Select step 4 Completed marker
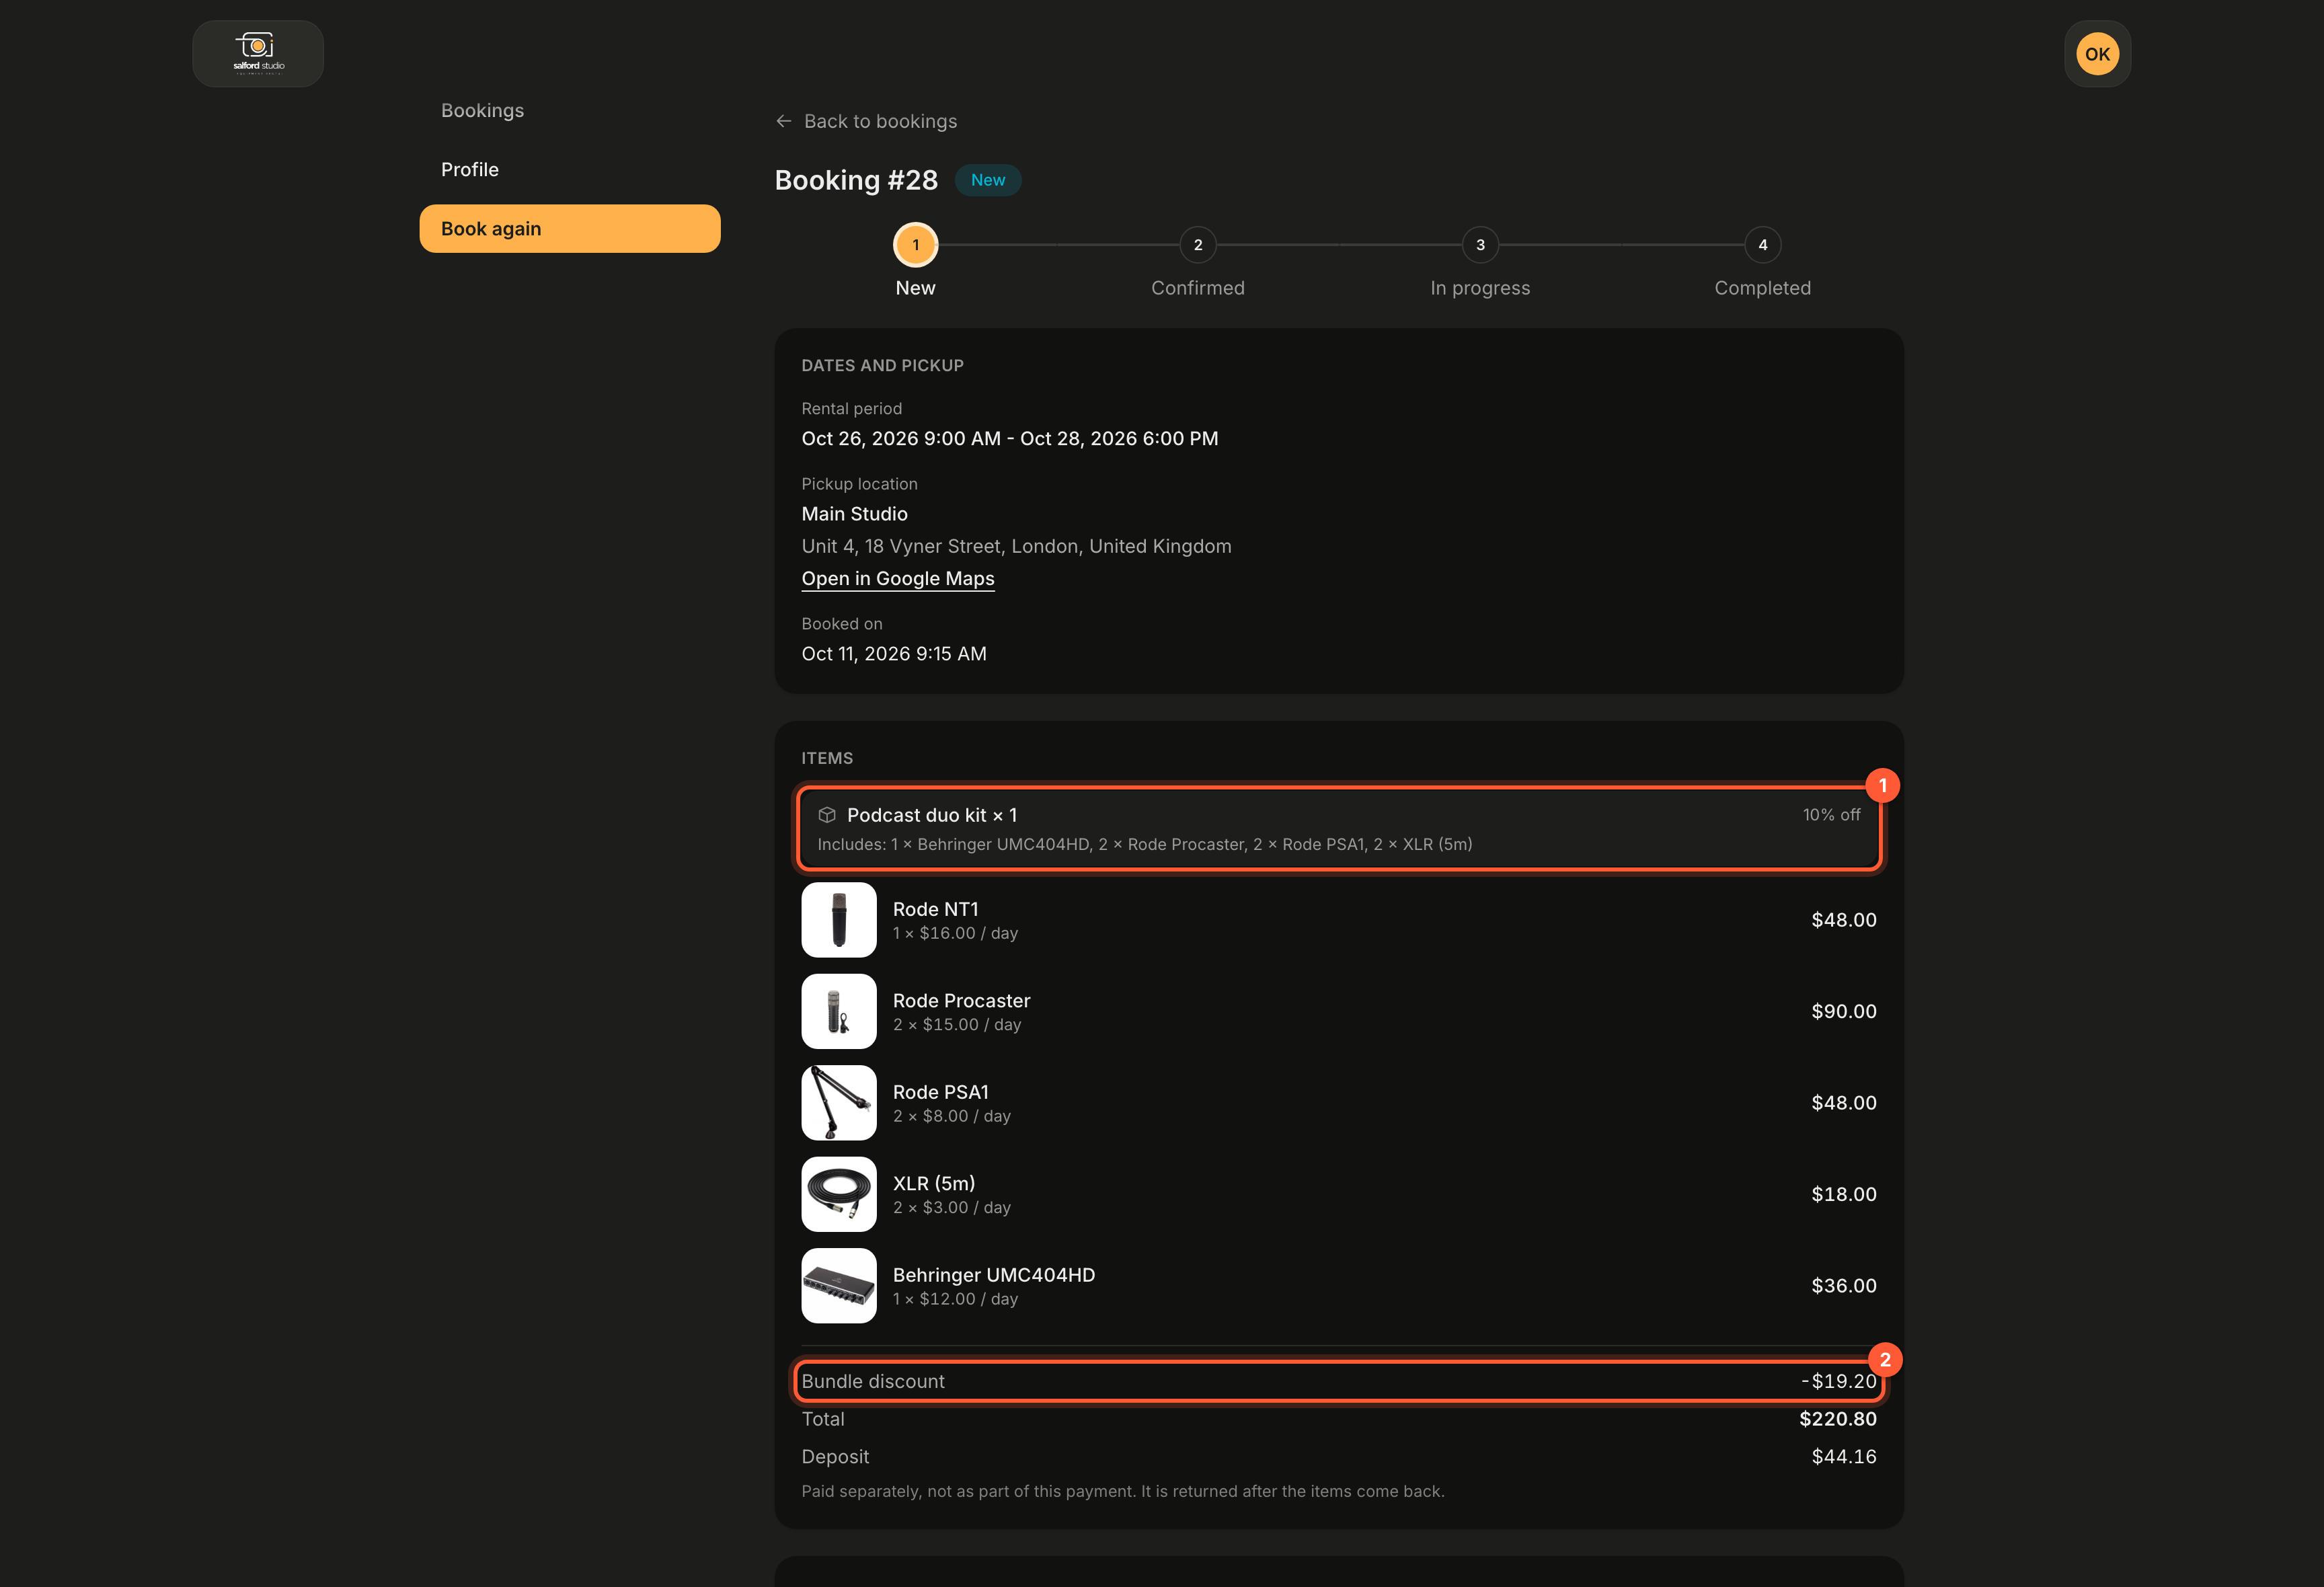 coord(1763,245)
